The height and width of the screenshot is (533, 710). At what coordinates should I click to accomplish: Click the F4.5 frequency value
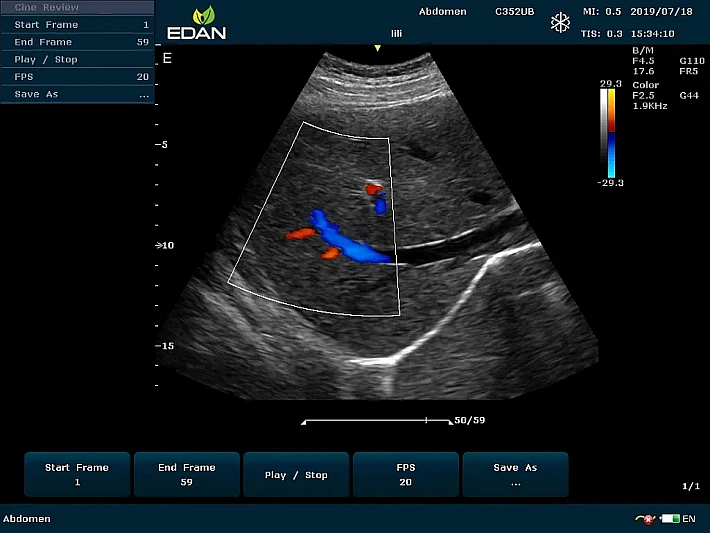click(x=643, y=61)
